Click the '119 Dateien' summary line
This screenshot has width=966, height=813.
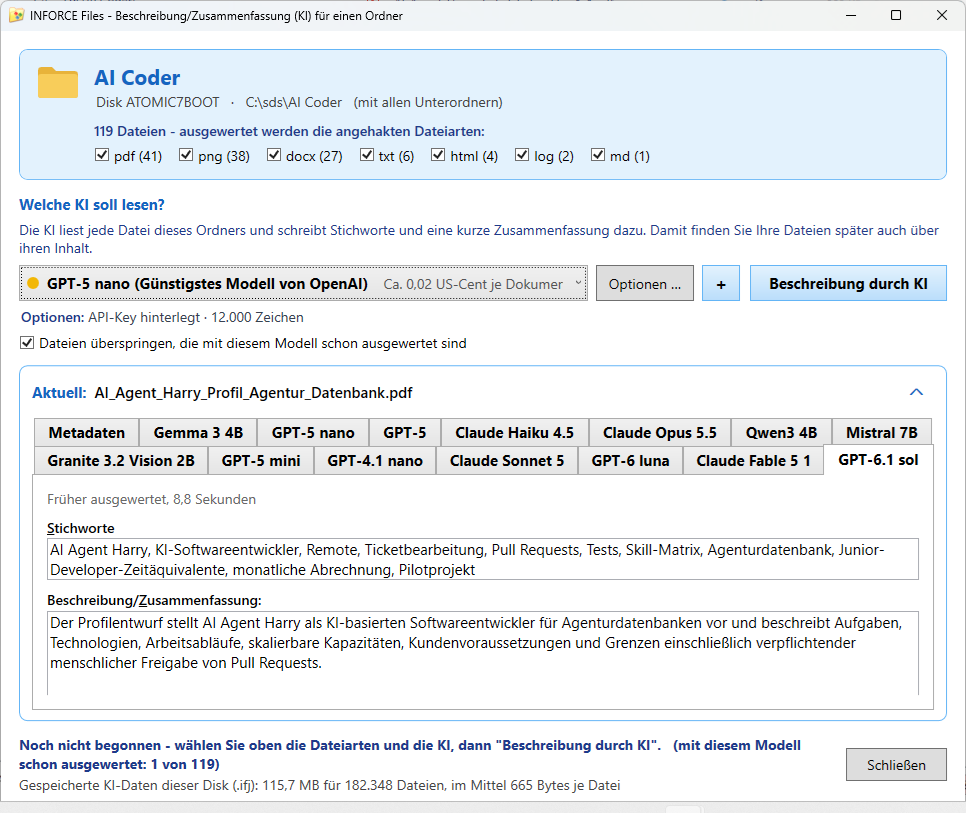[x=290, y=131]
